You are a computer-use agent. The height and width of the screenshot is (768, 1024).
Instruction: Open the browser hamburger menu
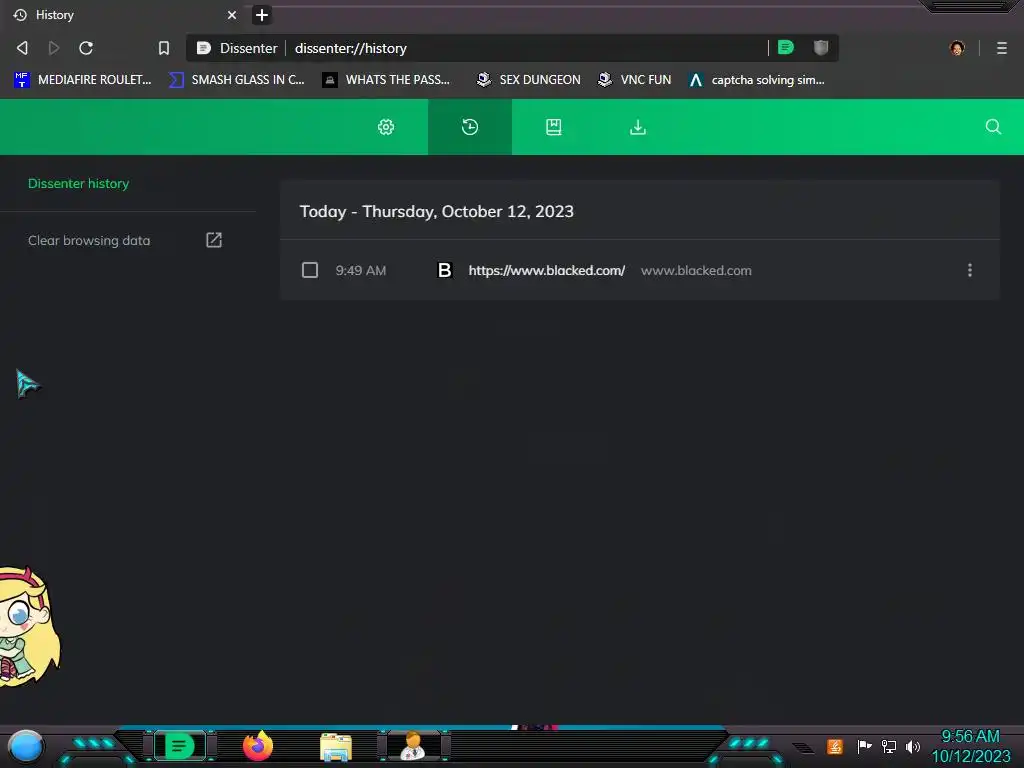[1002, 48]
